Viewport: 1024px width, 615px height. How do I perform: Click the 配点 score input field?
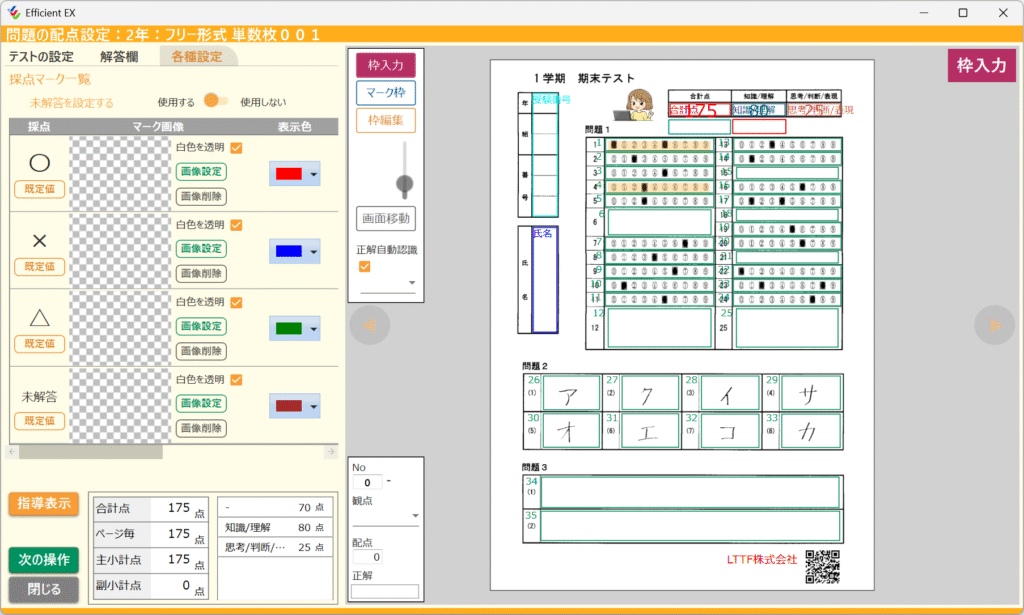[x=365, y=557]
